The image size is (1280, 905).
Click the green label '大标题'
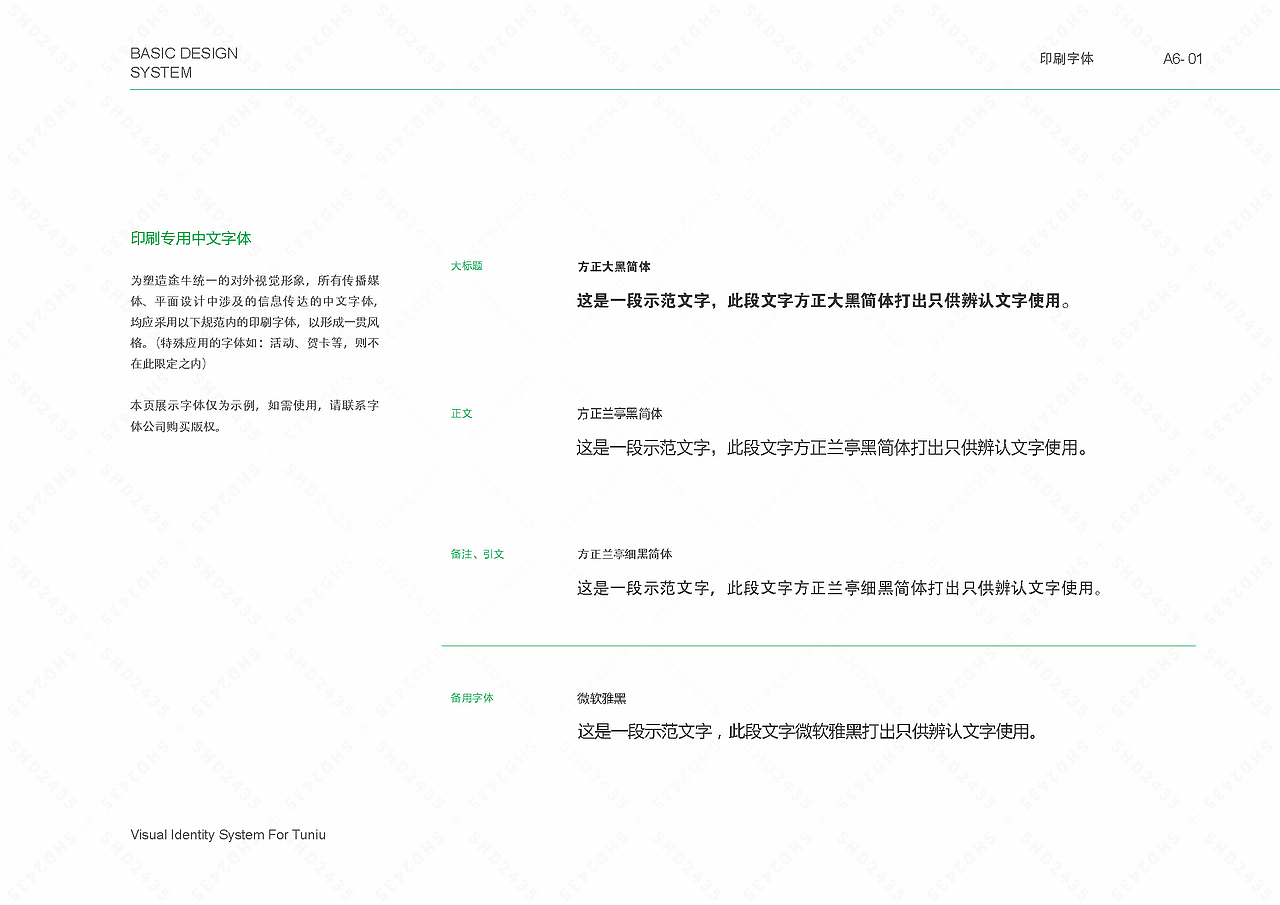click(x=466, y=266)
